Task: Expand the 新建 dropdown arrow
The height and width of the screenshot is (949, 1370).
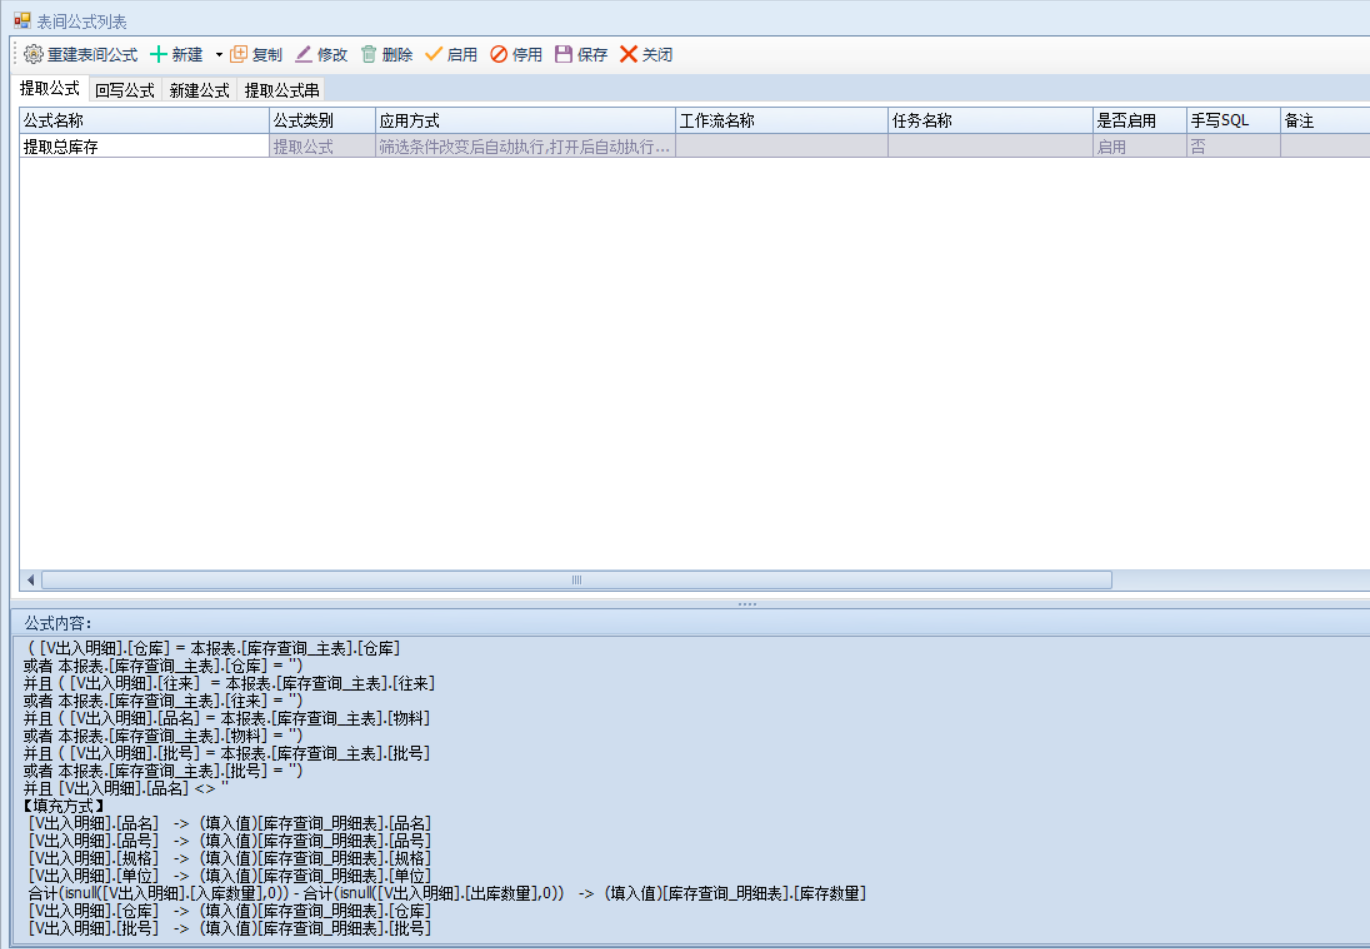Action: [x=219, y=55]
